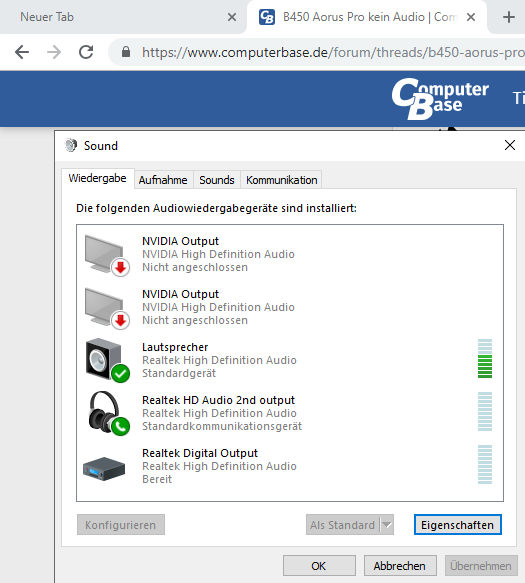The height and width of the screenshot is (583, 525).
Task: Open the Kommunikation tab
Action: pos(281,180)
